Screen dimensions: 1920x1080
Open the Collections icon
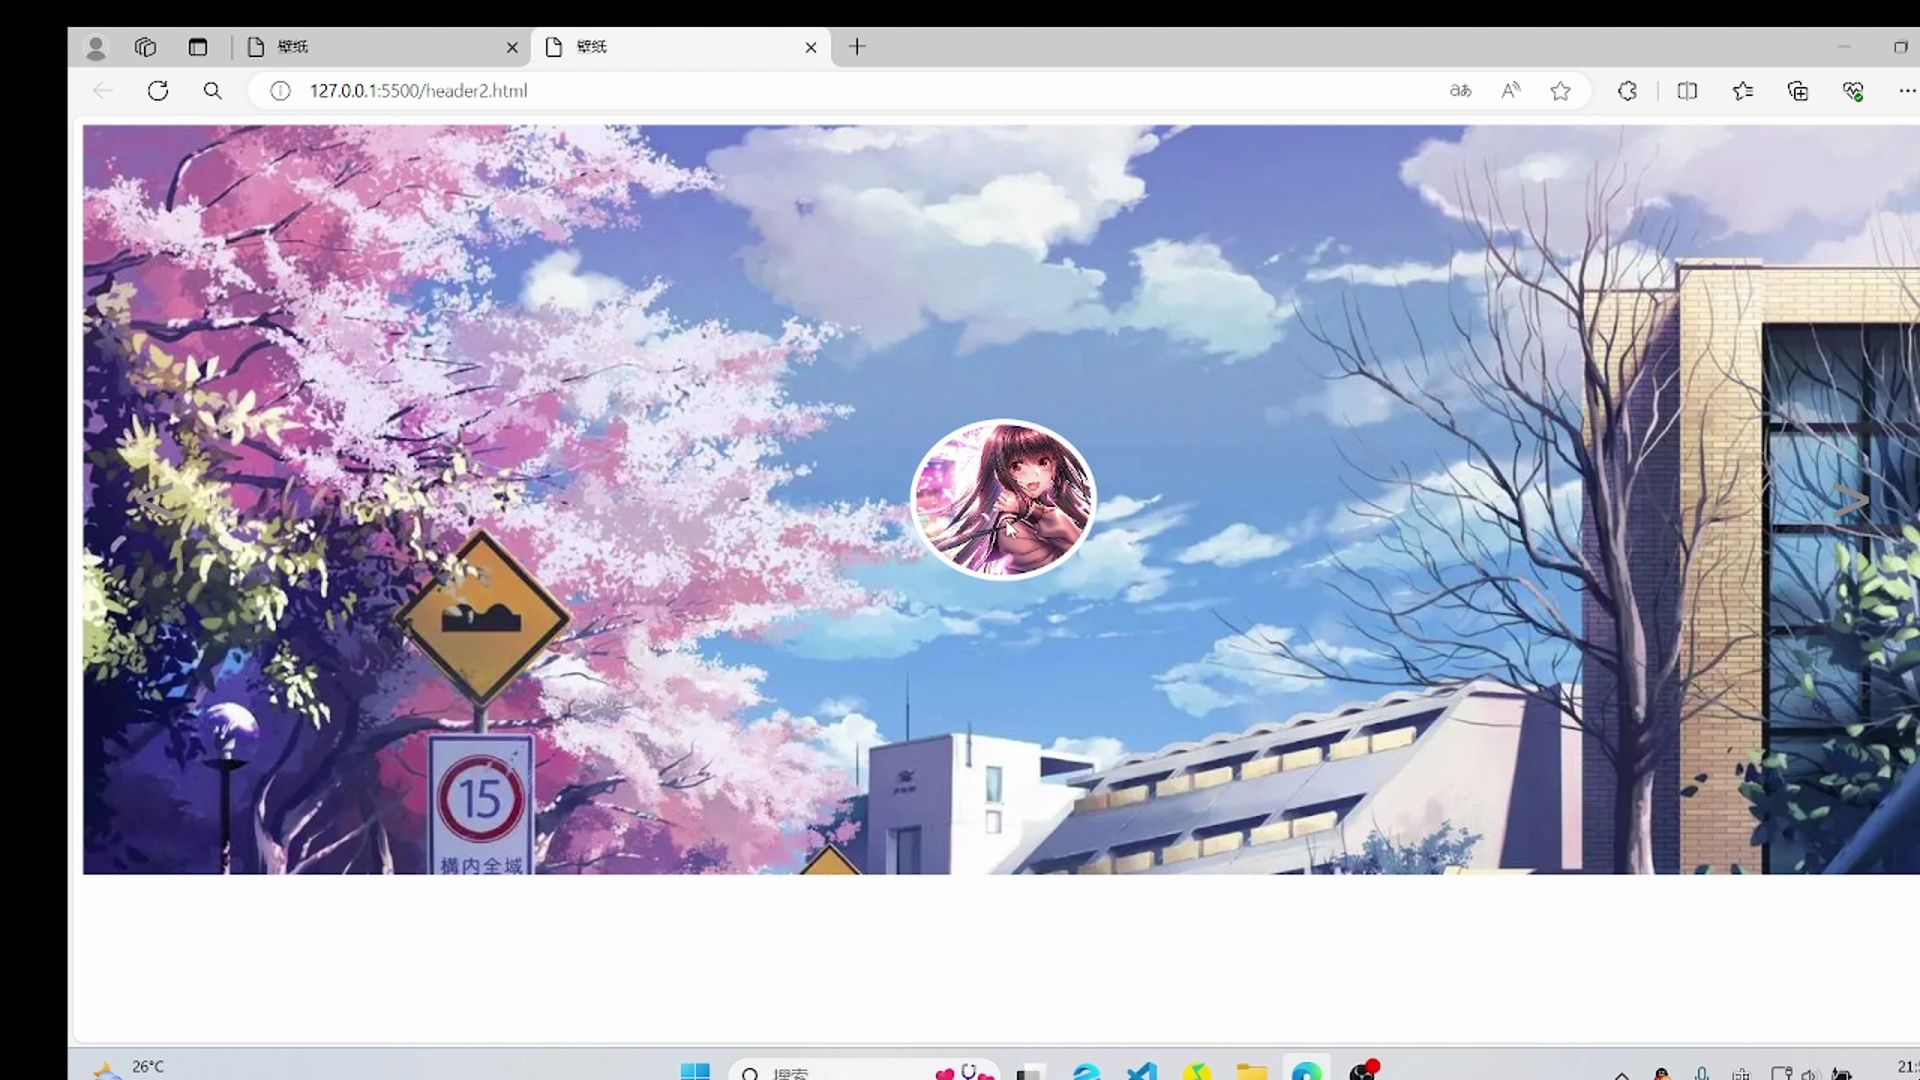[x=1798, y=91]
